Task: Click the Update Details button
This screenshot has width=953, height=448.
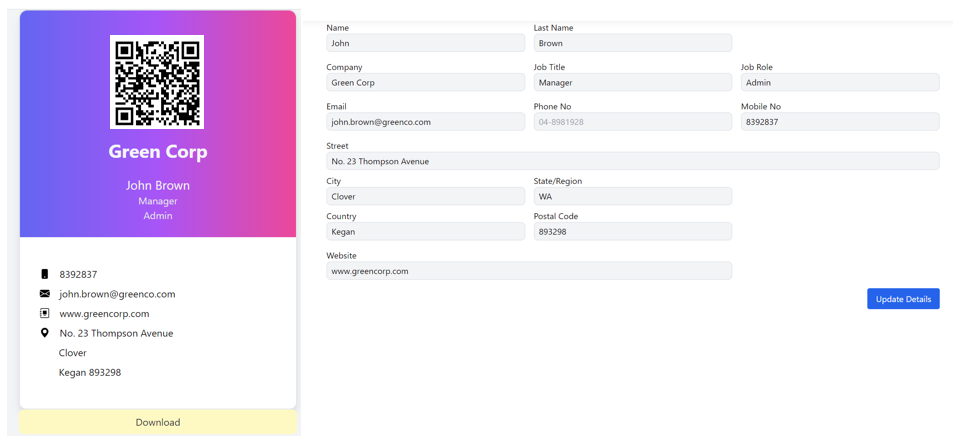Action: tap(902, 299)
